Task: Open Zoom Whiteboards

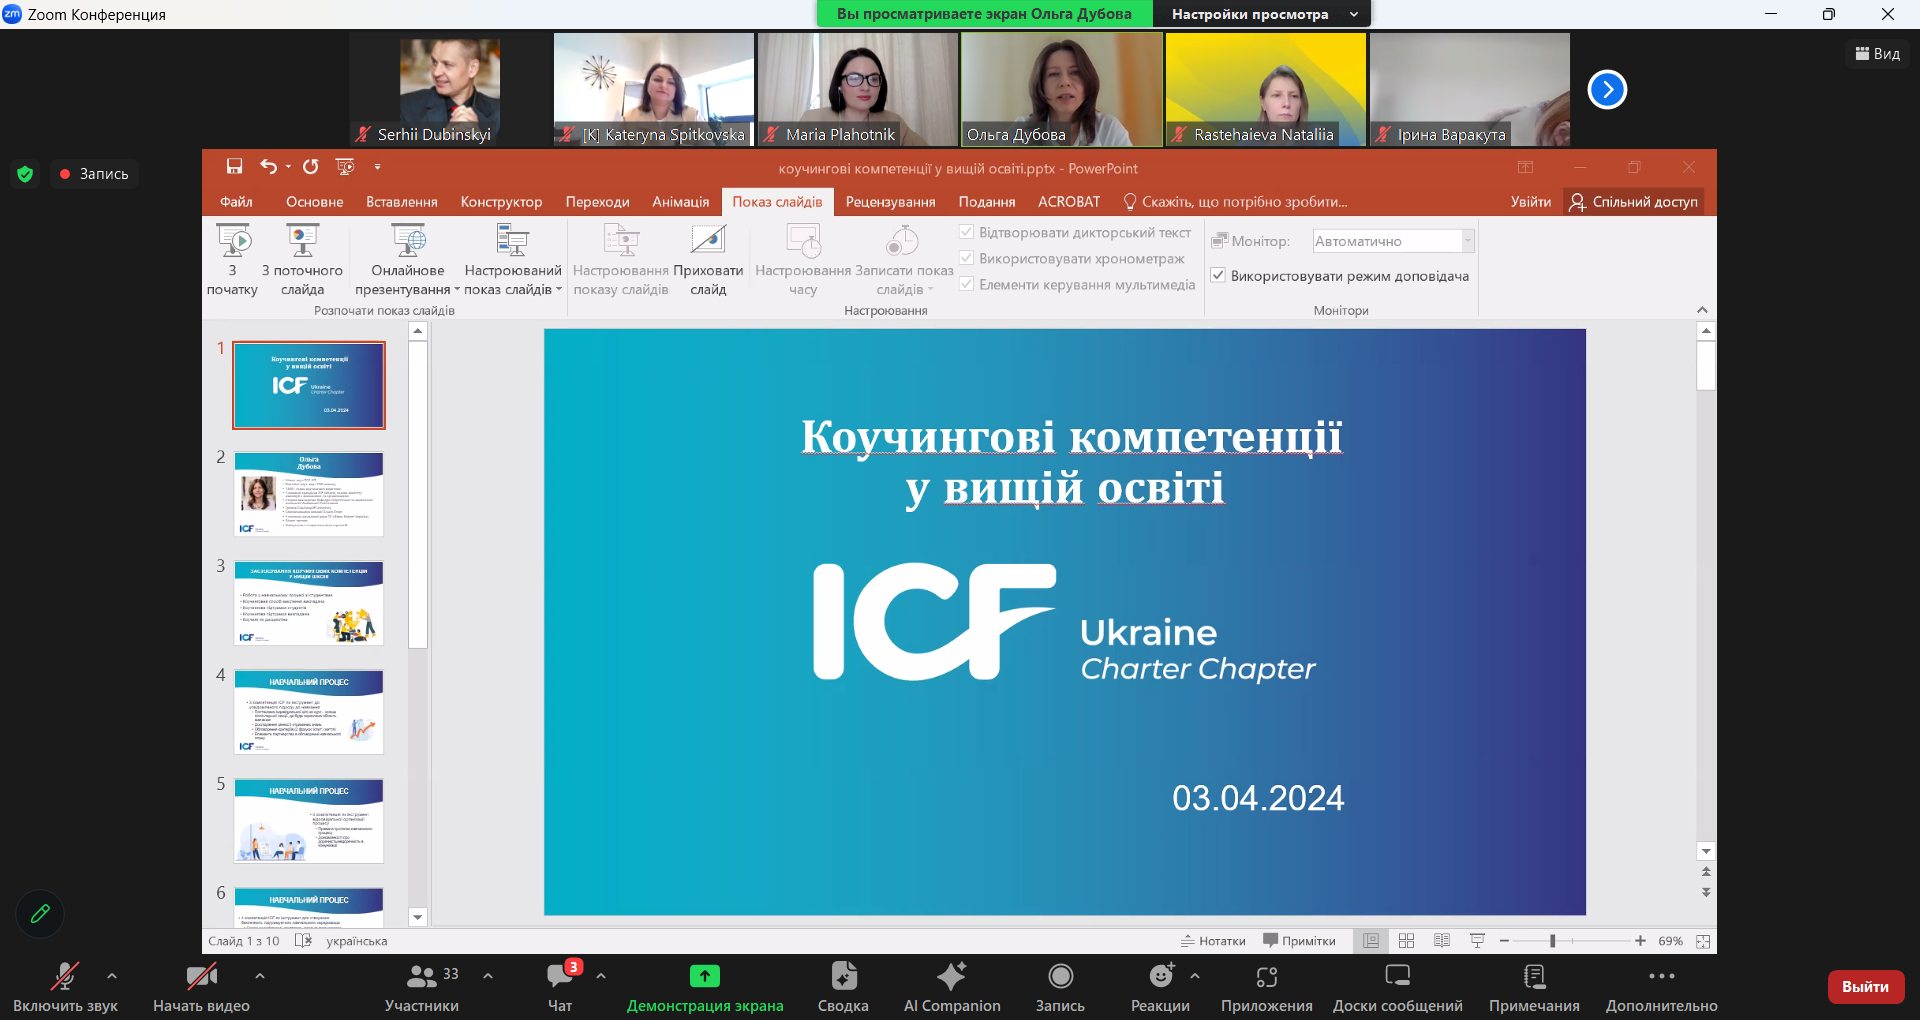Action: coord(1398,987)
